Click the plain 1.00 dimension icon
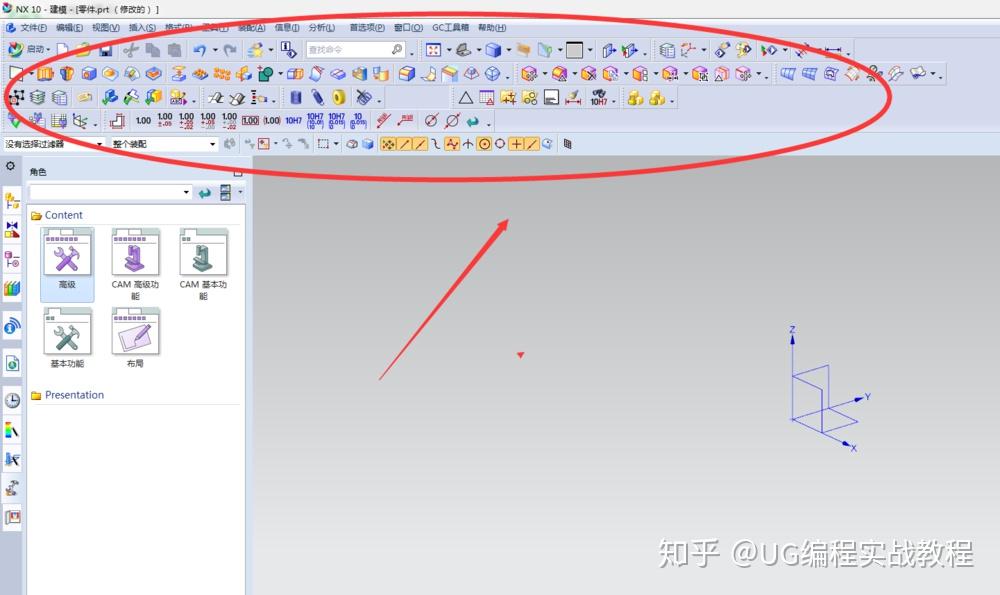The image size is (1000, 595). [x=143, y=121]
